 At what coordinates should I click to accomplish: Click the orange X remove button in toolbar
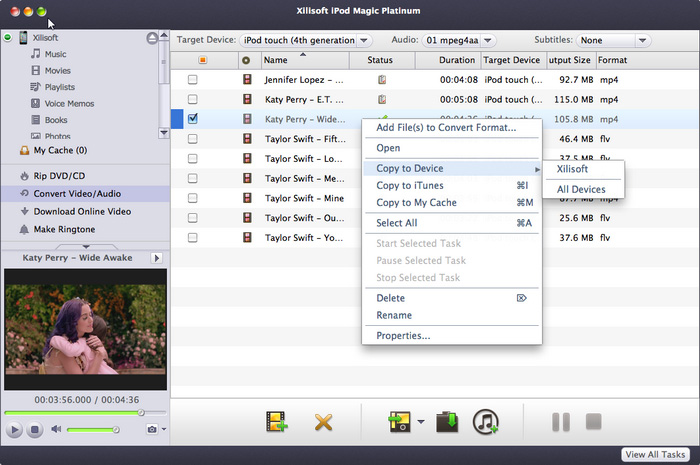(x=323, y=422)
